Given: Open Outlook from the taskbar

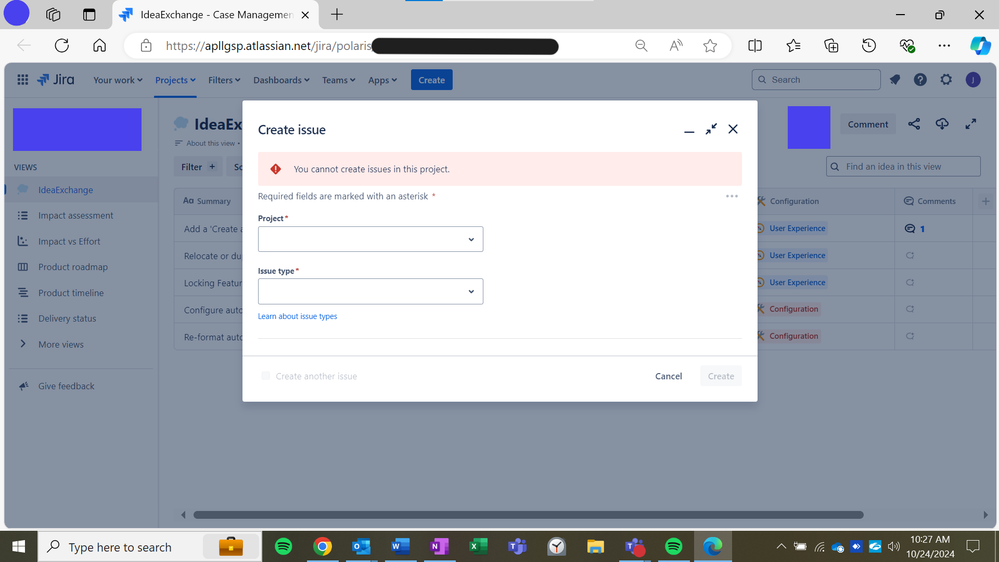Looking at the screenshot, I should (361, 547).
